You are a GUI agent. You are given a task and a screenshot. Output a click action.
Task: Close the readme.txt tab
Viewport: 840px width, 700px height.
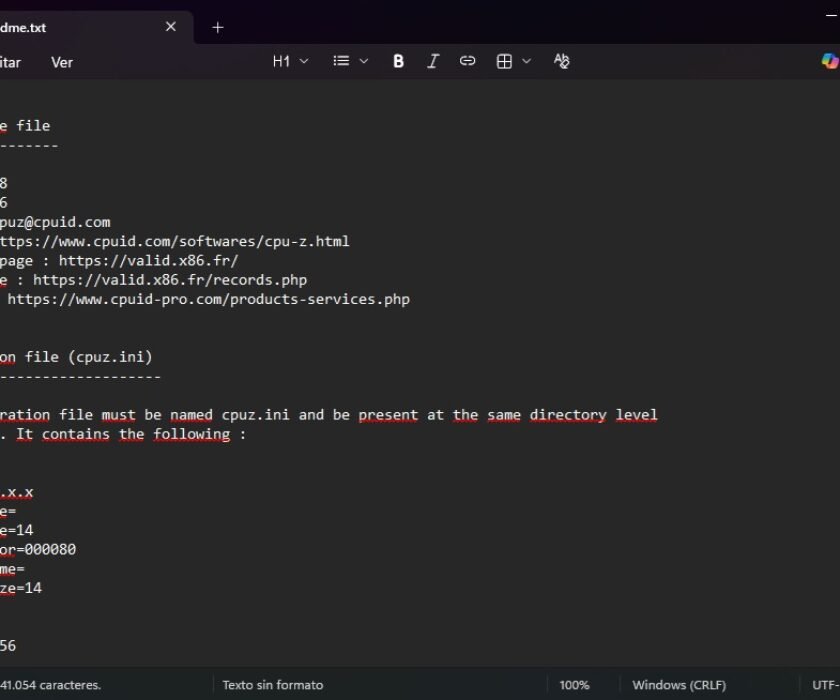171,27
